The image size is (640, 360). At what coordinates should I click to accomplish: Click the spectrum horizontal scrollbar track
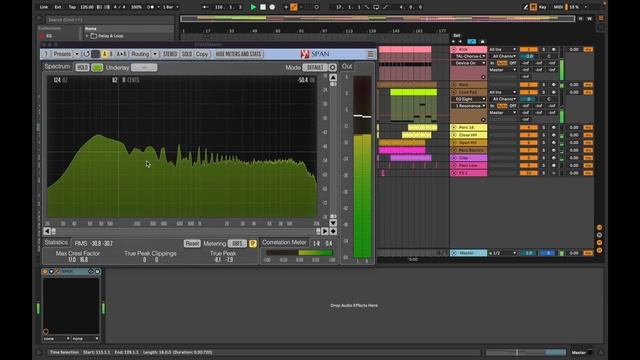186,231
